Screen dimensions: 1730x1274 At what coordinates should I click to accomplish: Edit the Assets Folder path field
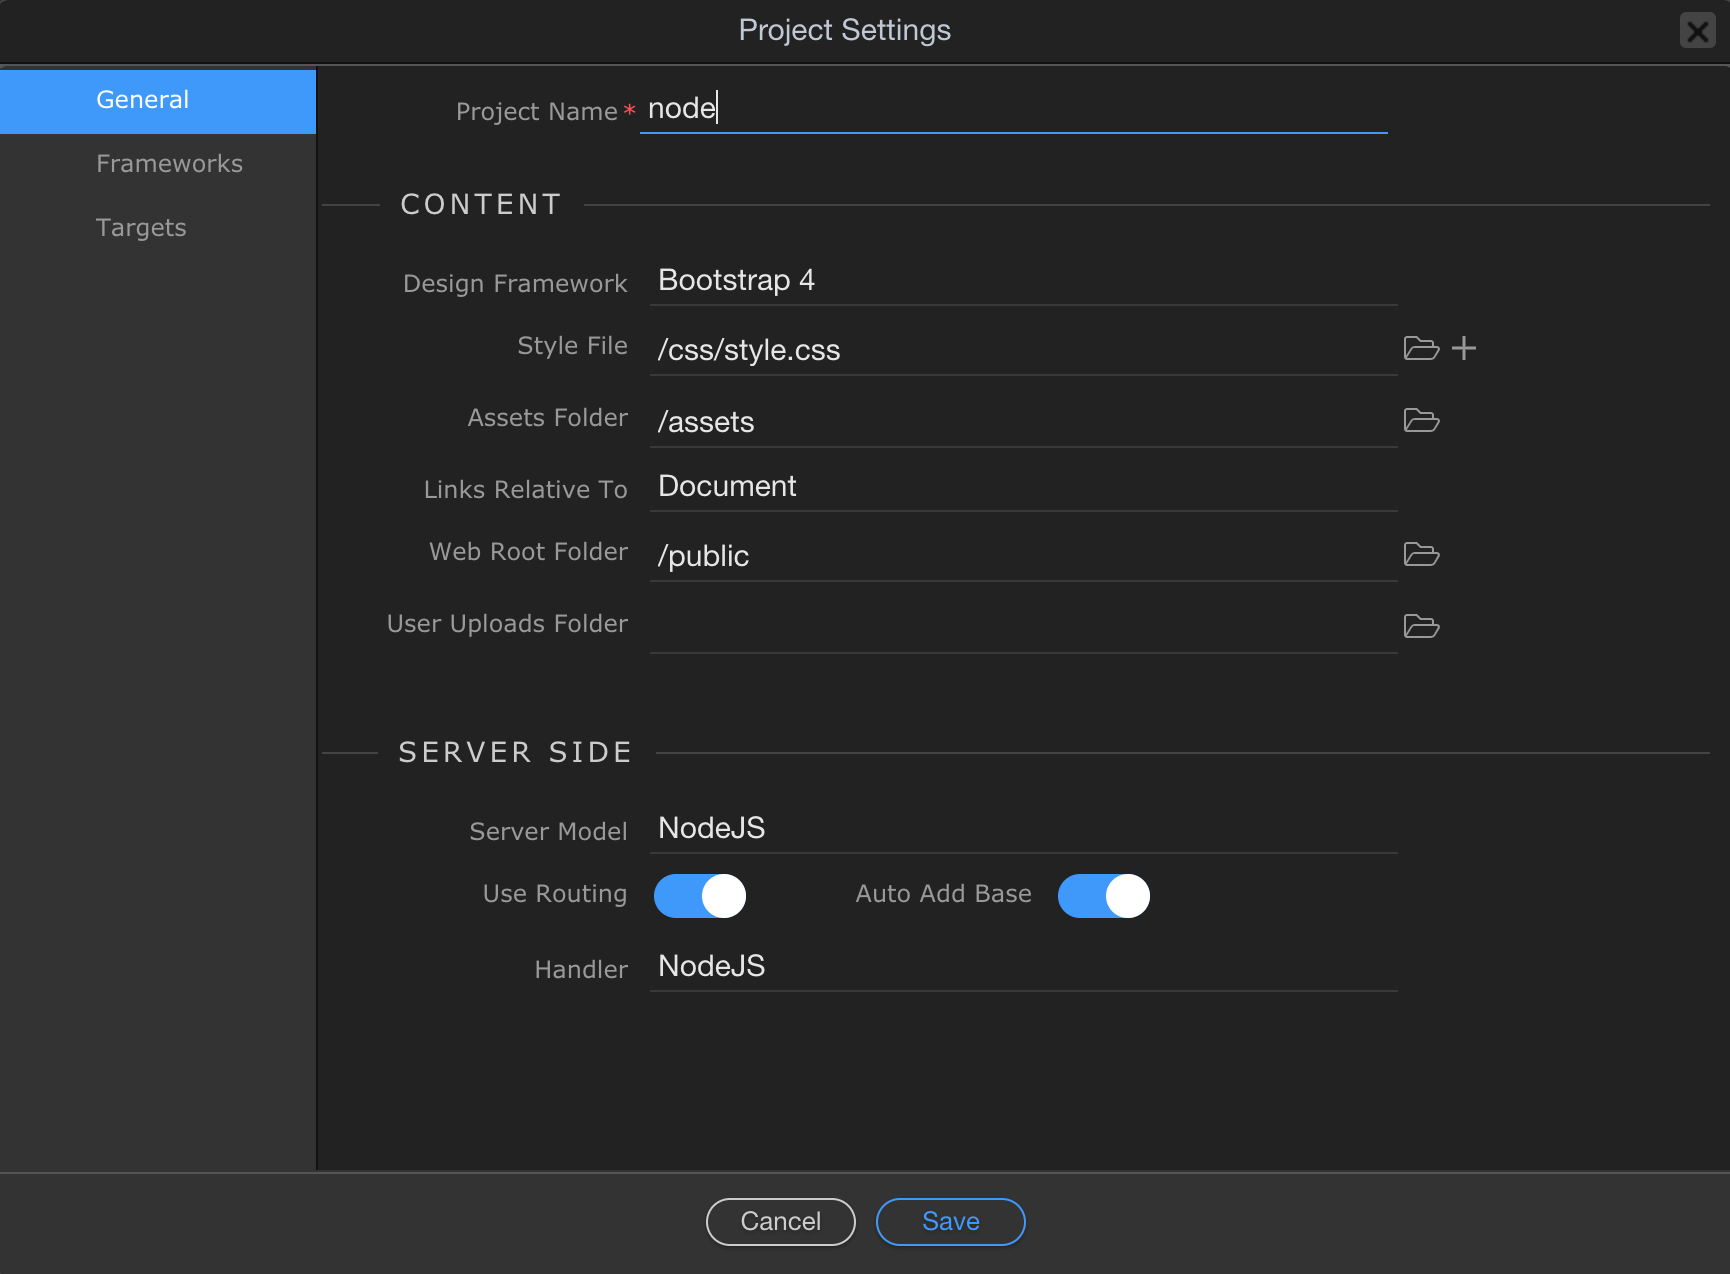(x=1024, y=423)
